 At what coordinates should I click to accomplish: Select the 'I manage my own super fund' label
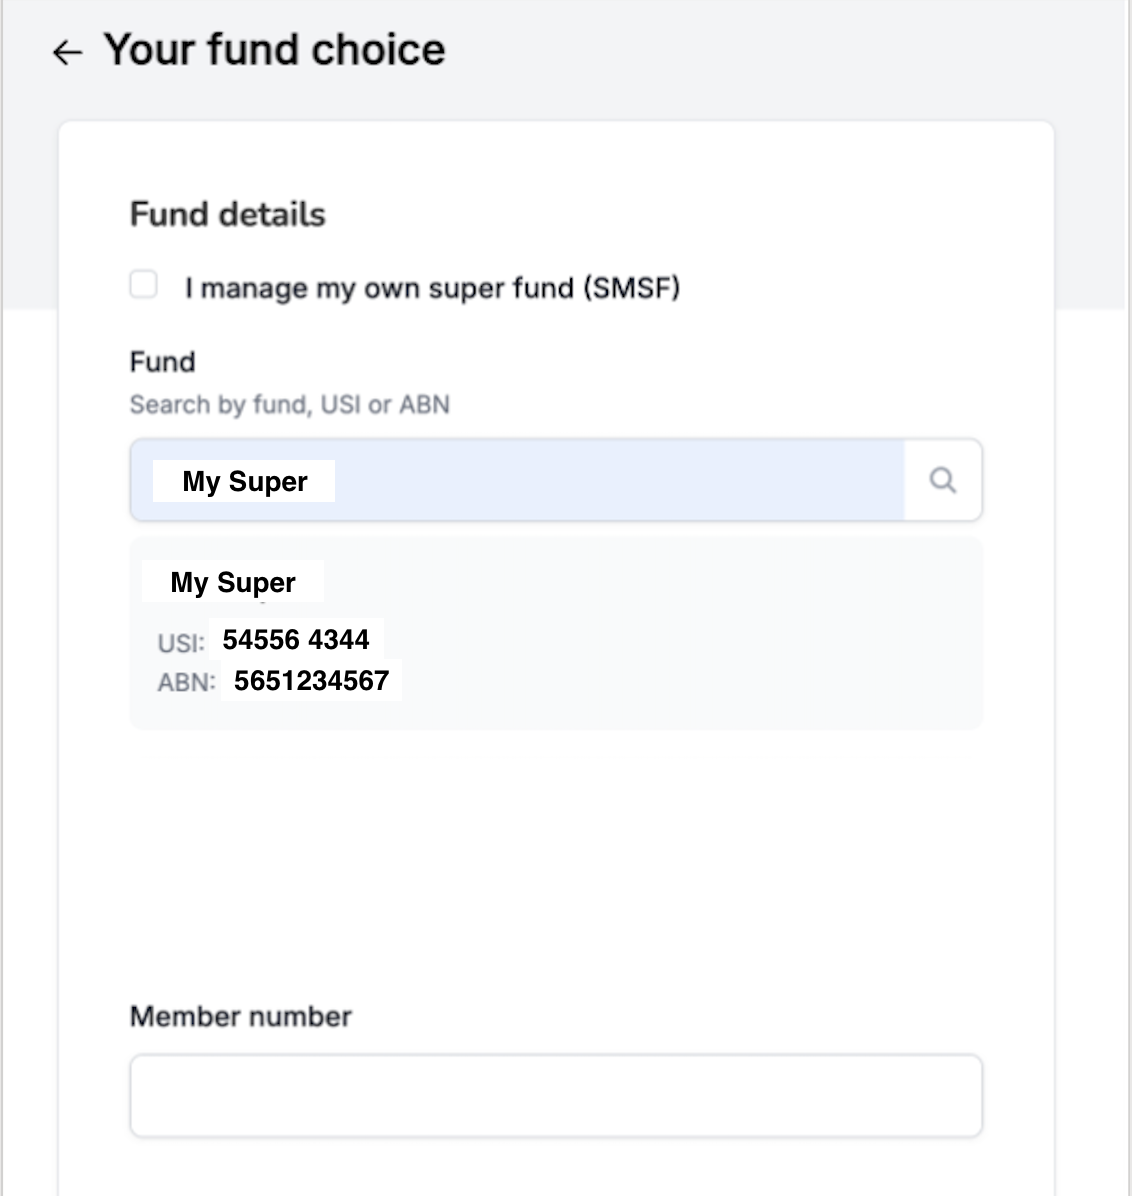click(433, 288)
